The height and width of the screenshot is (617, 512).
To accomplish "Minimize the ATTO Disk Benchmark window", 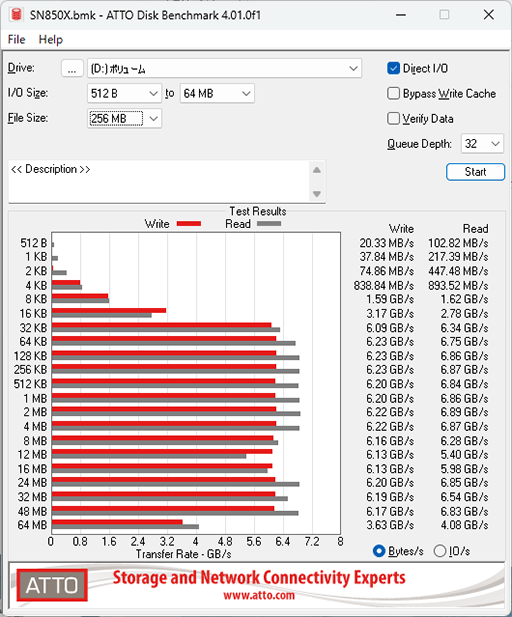I will point(401,15).
